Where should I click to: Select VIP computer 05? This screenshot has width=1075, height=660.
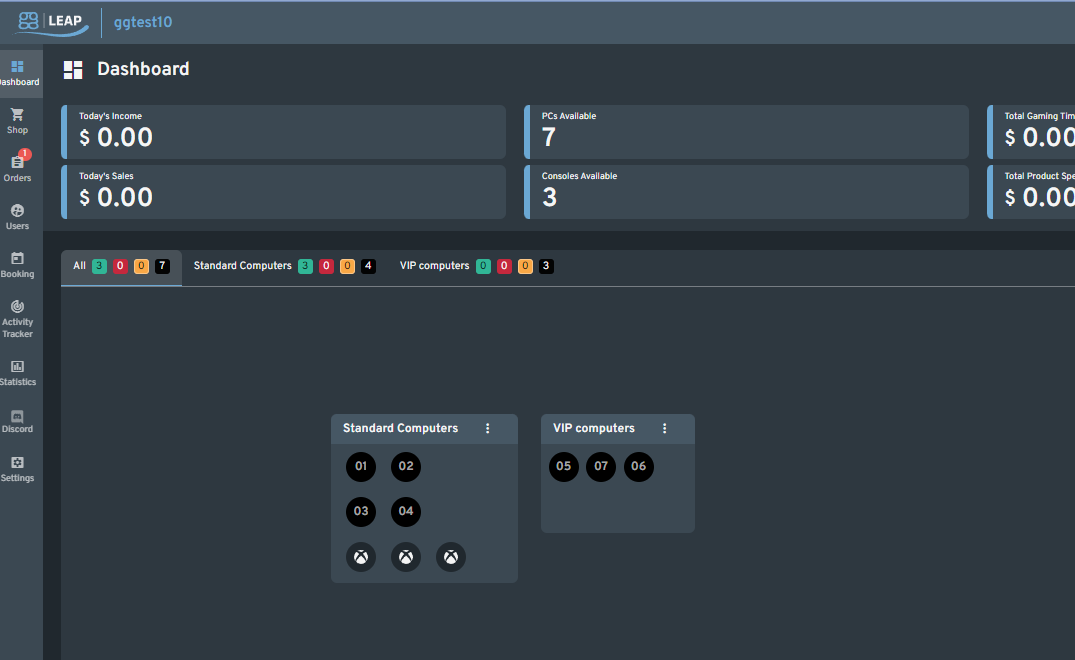[x=563, y=466]
